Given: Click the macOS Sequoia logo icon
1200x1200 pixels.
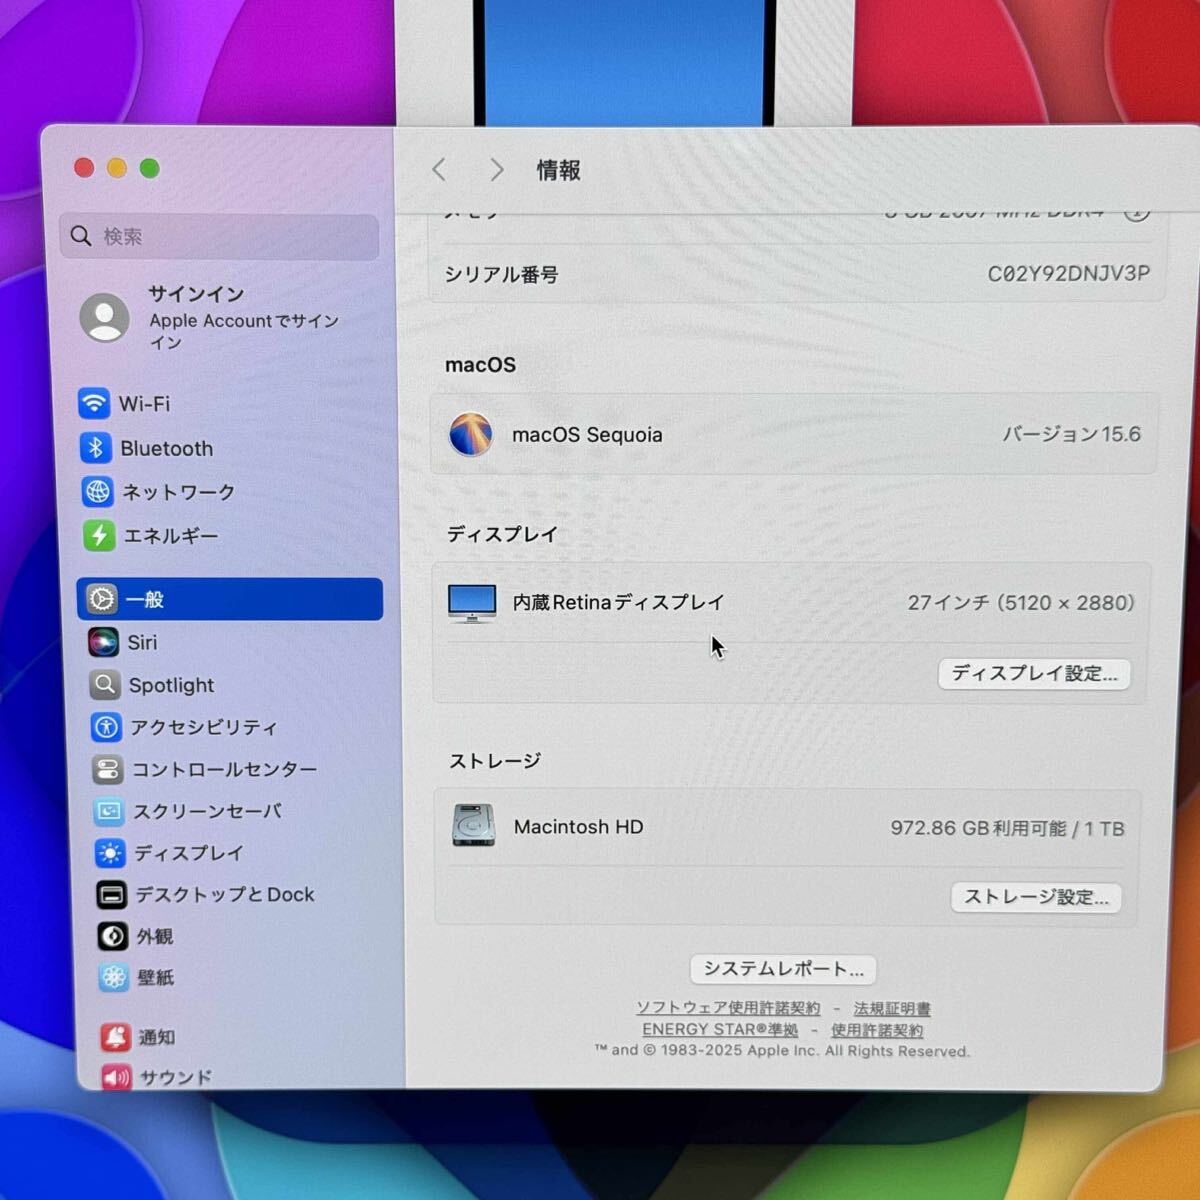Looking at the screenshot, I should (x=471, y=434).
